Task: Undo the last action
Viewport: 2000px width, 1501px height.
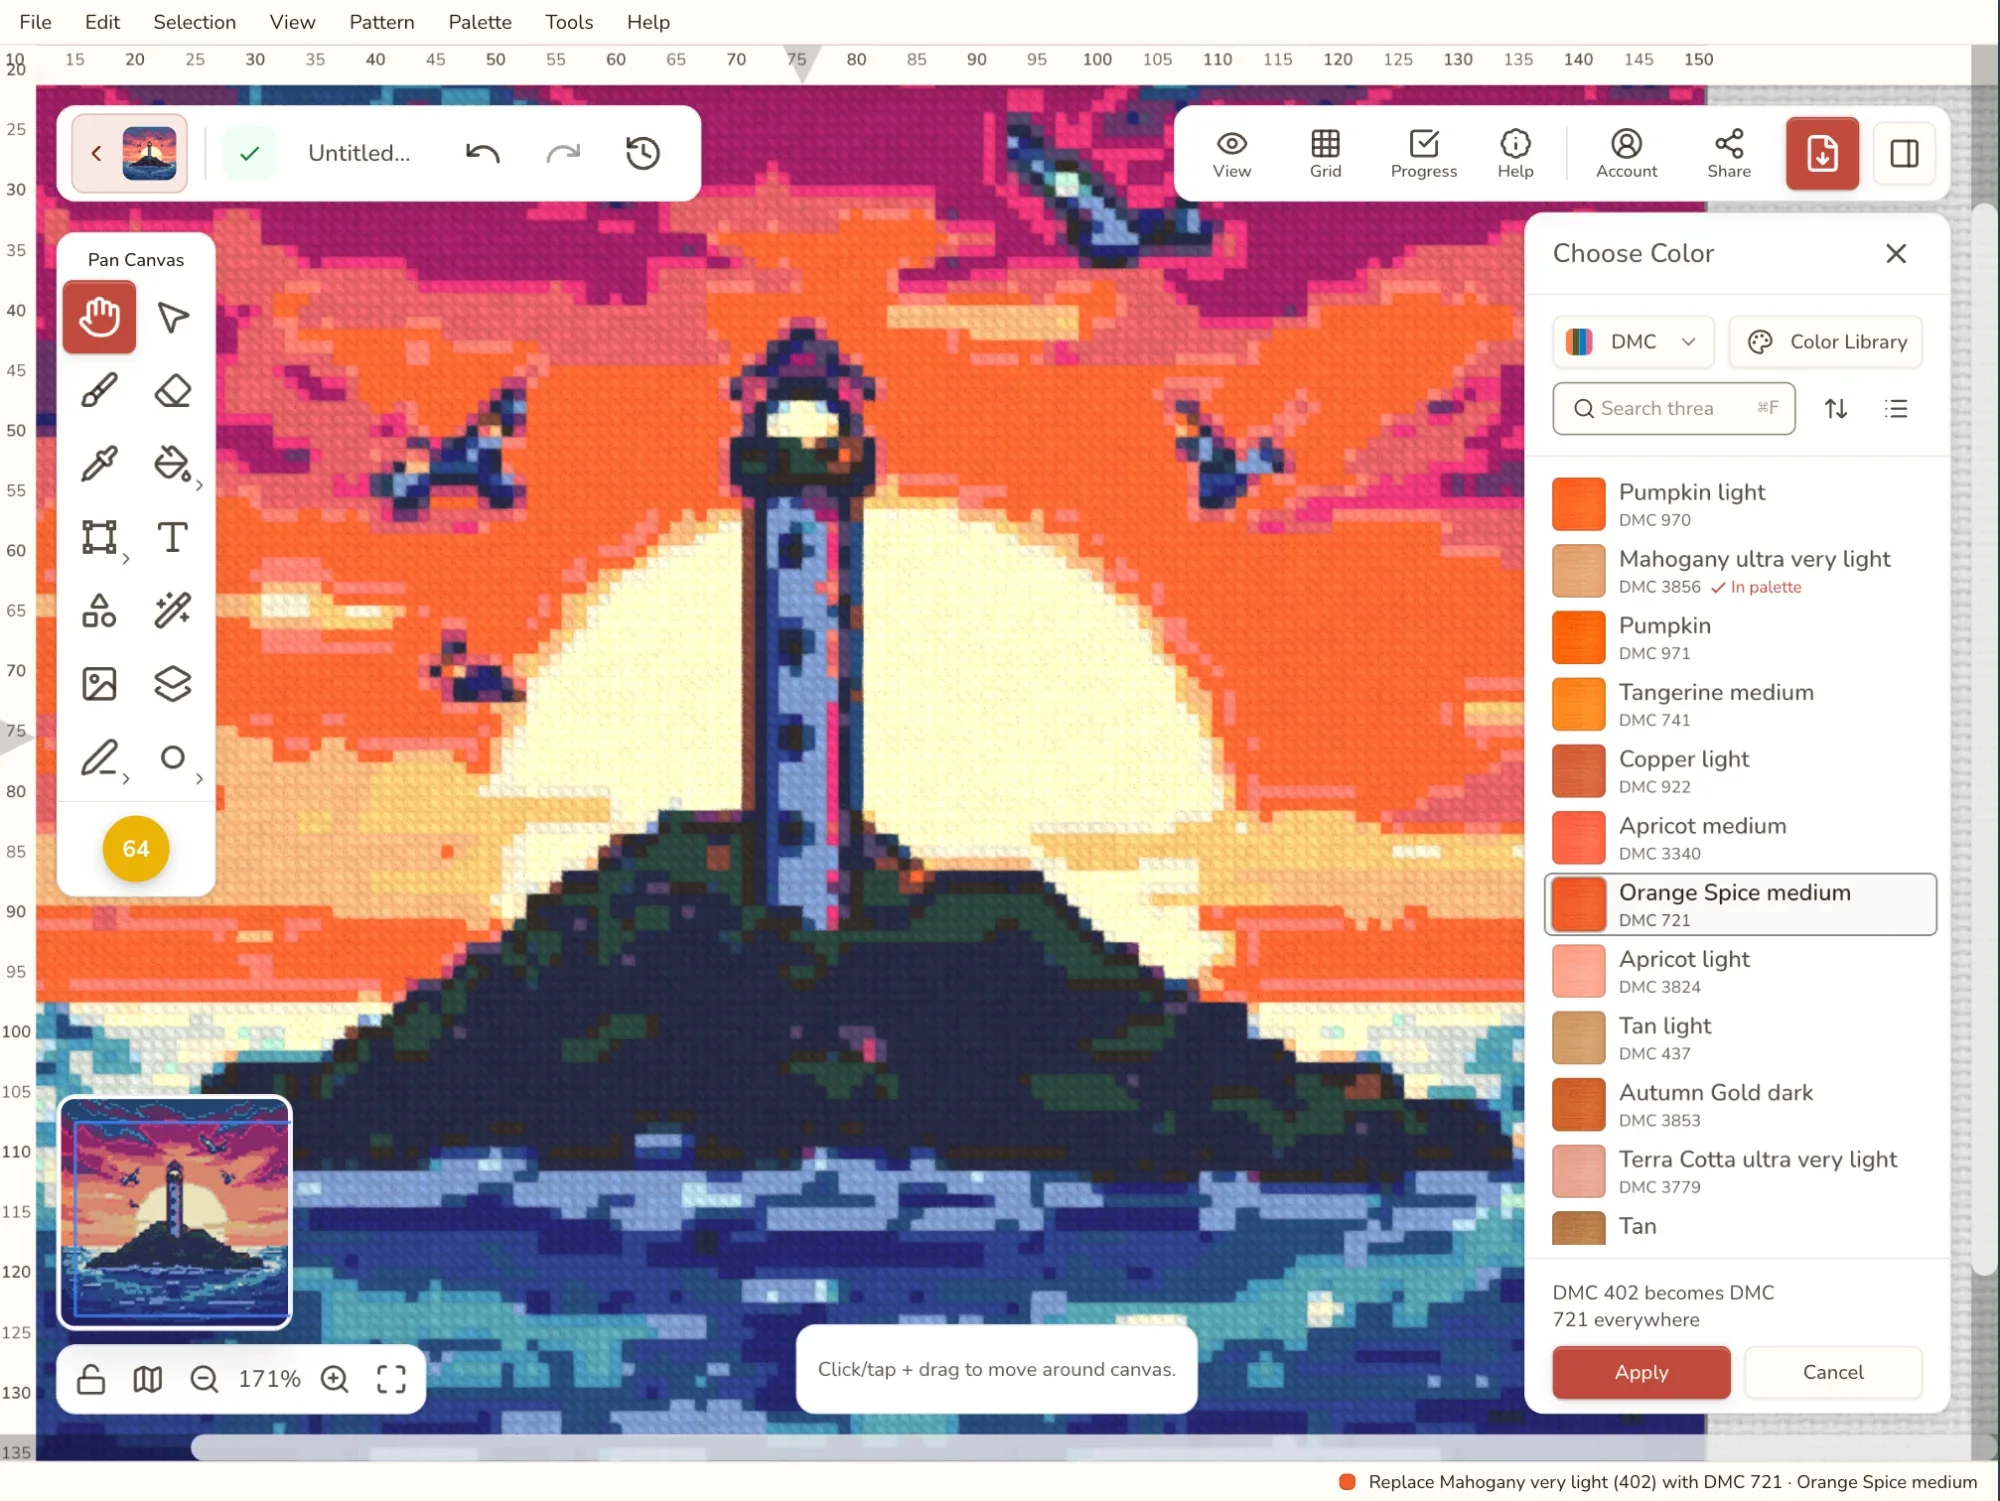Action: tap(483, 153)
